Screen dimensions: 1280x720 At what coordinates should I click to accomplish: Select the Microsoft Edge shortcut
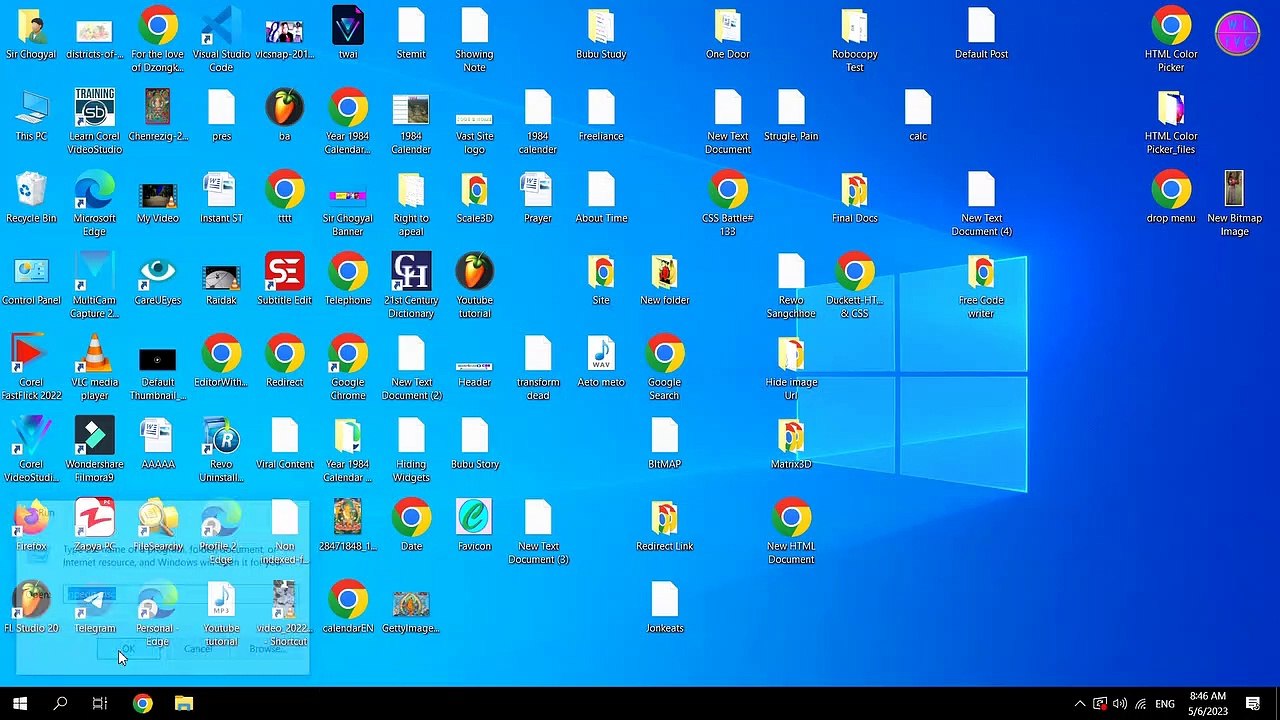(94, 204)
